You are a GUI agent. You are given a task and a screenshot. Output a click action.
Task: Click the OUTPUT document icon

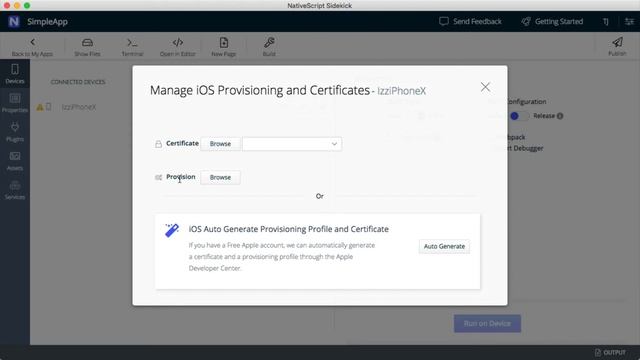(x=598, y=352)
